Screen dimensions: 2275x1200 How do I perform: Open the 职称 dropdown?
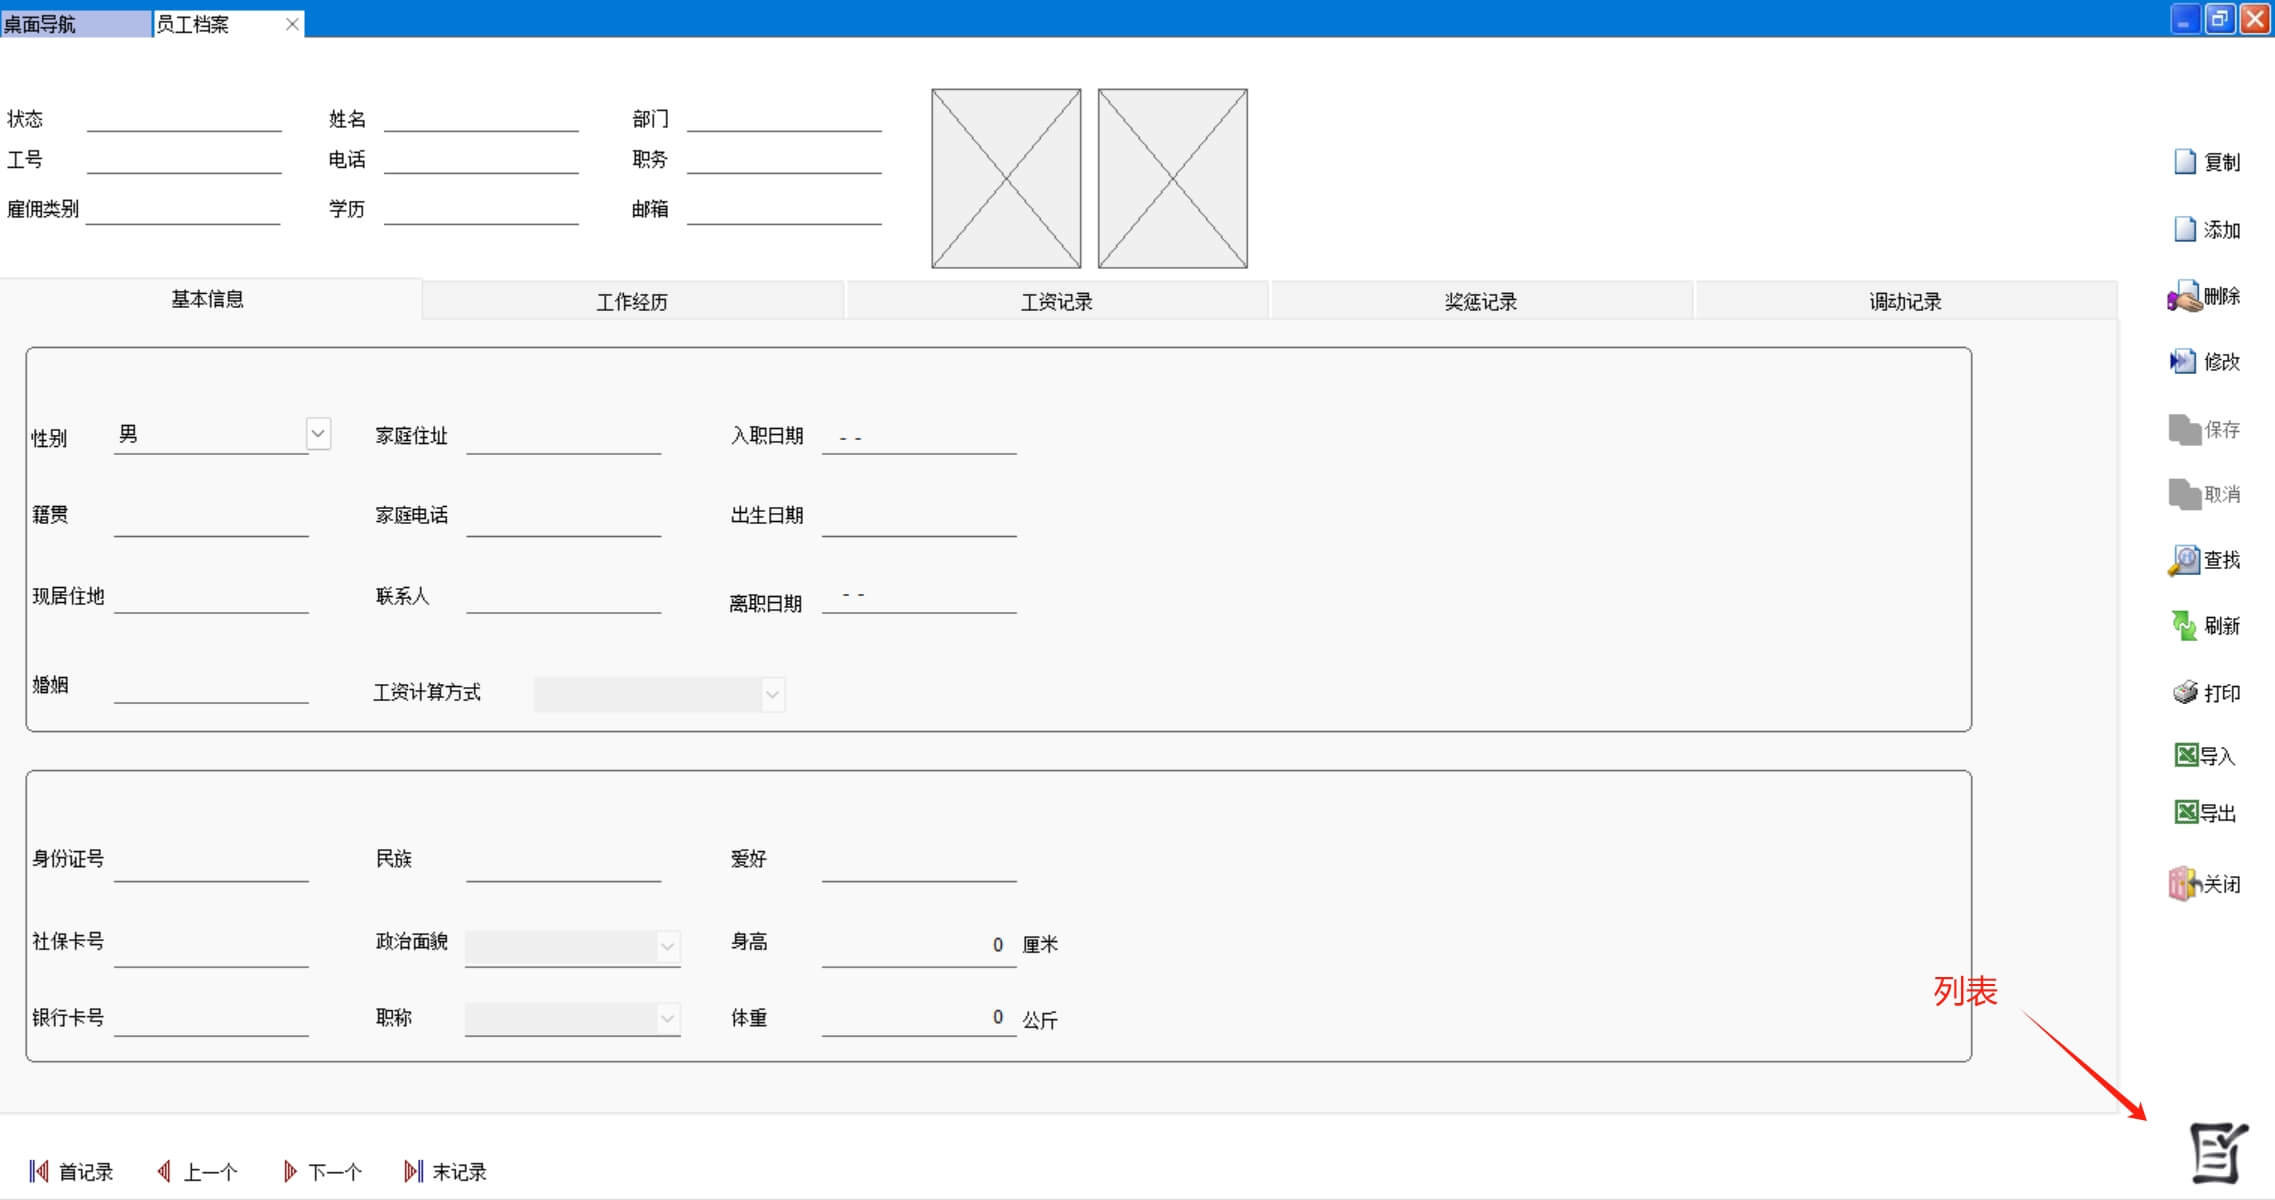pos(668,1019)
